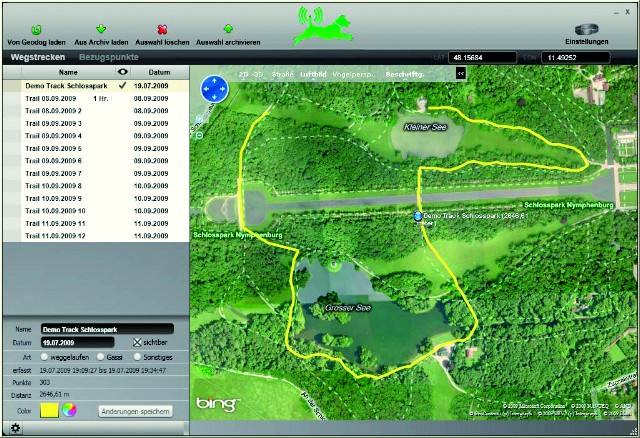Click the gear icon in bottom-left corner
This screenshot has height=438, width=640.
coord(16,428)
